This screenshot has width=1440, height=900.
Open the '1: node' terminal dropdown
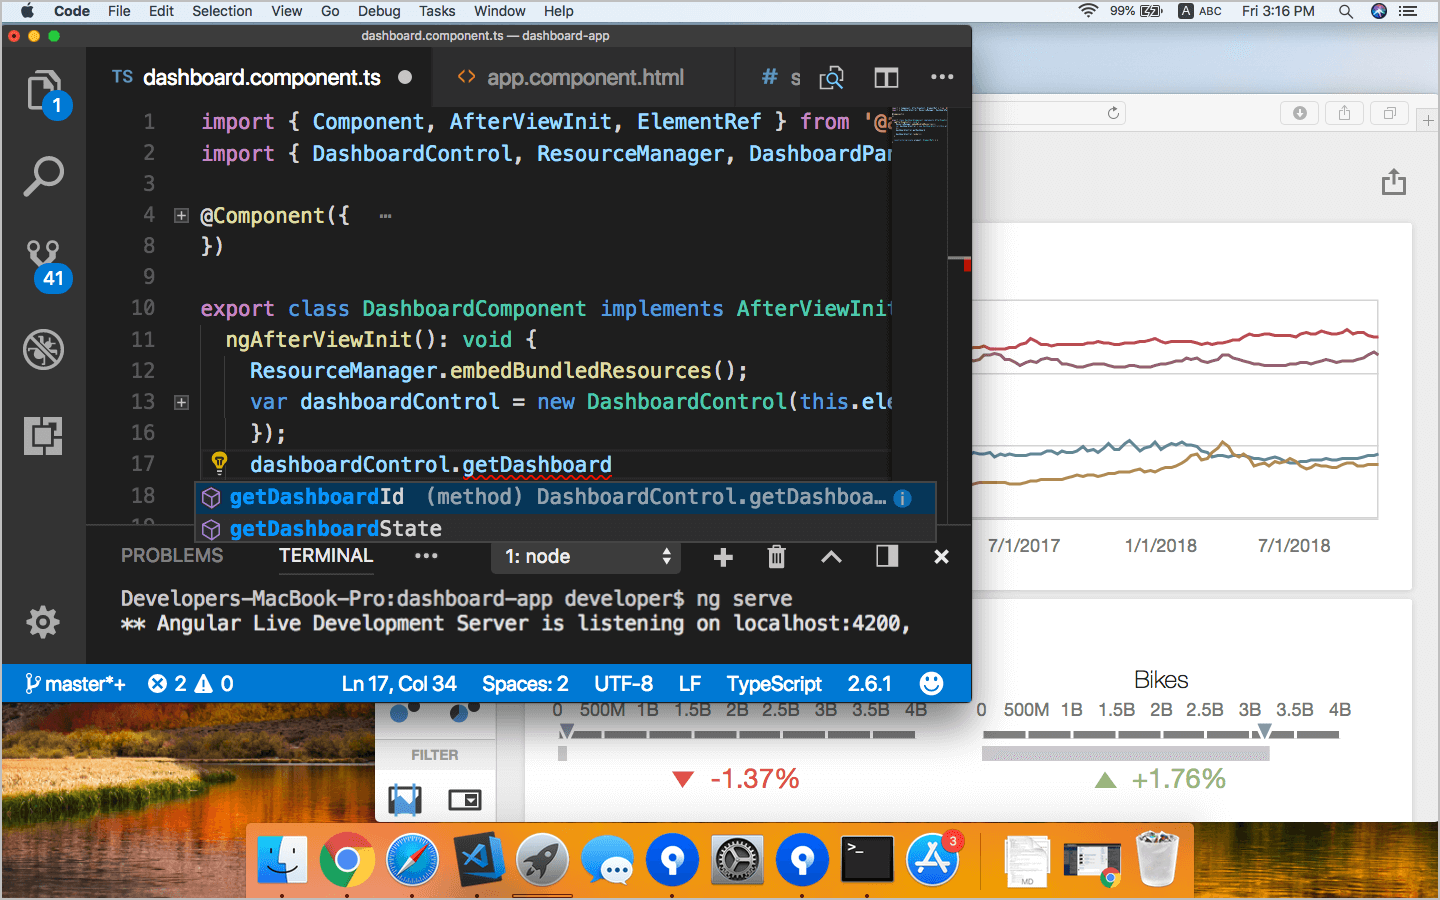coord(586,557)
